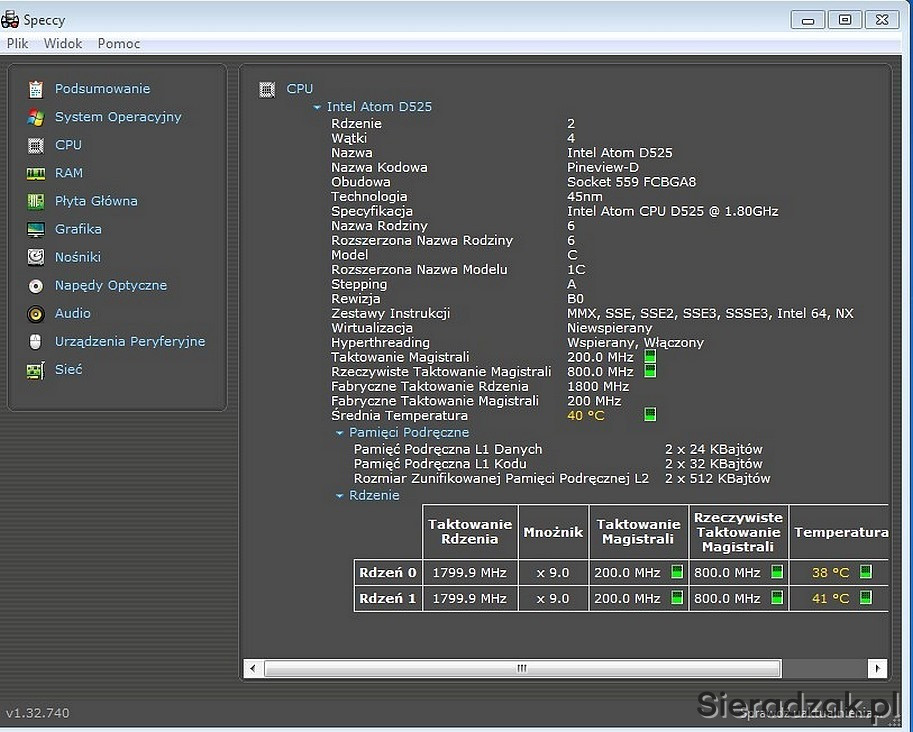Image resolution: width=913 pixels, height=732 pixels.
Task: Click the Temperatura column header
Action: [839, 532]
